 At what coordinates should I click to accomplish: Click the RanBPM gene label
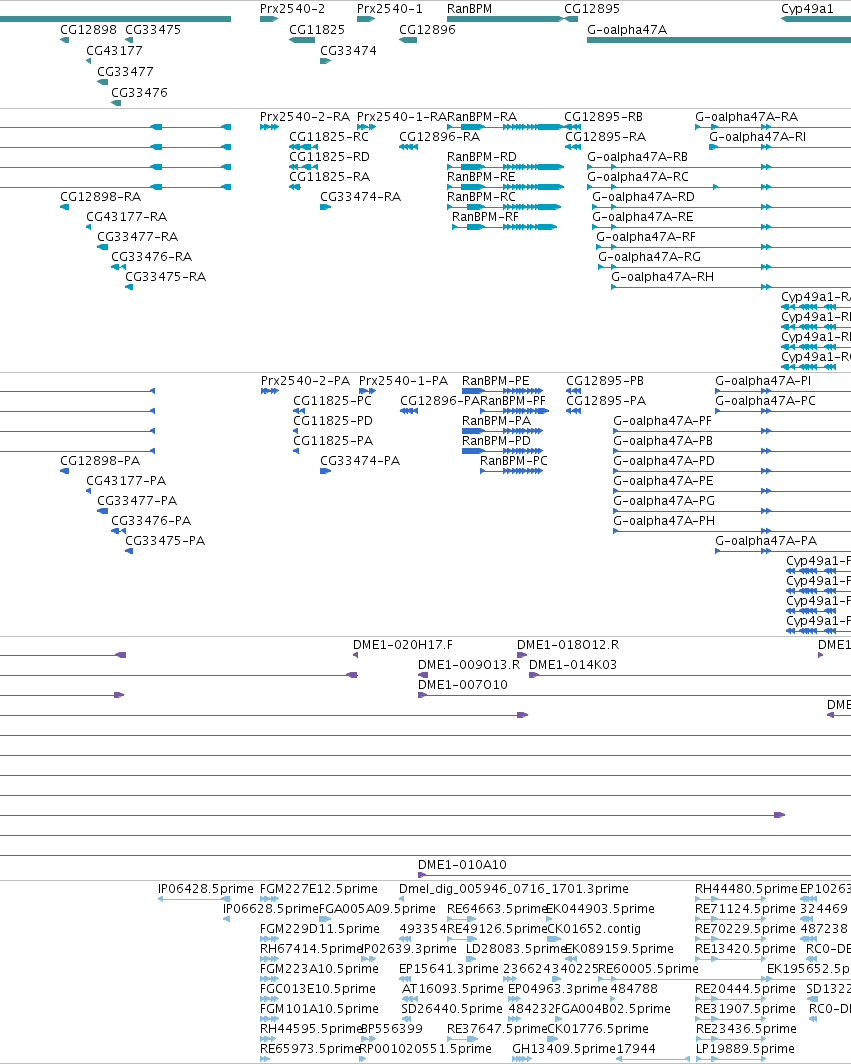(x=470, y=9)
